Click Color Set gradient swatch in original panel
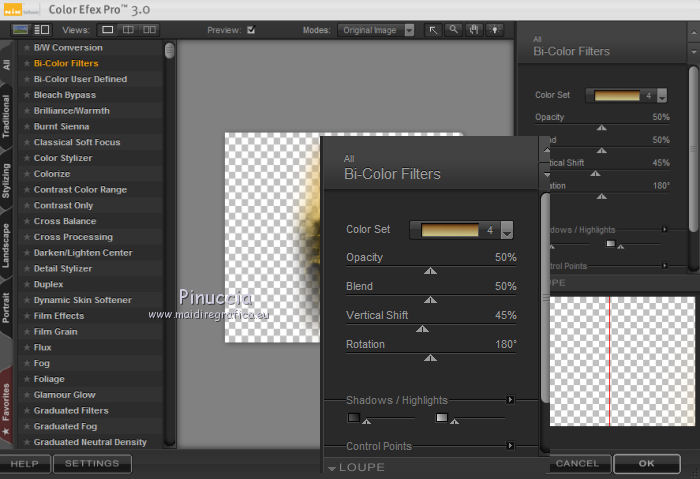700x479 pixels. click(617, 95)
